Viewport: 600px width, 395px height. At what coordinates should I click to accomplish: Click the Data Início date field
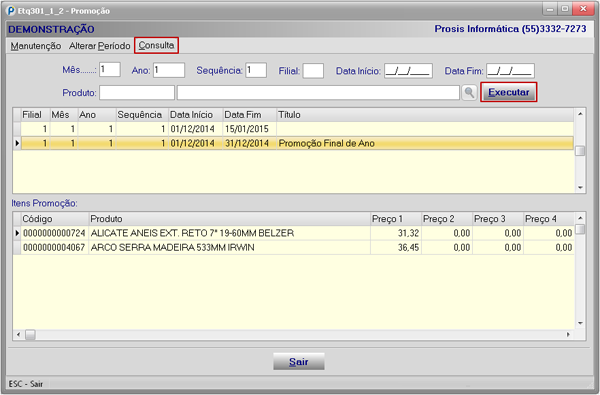(x=408, y=71)
